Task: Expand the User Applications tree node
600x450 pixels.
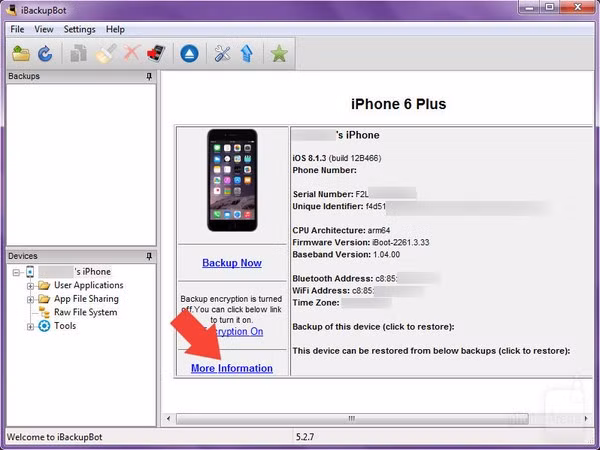Action: [x=30, y=286]
